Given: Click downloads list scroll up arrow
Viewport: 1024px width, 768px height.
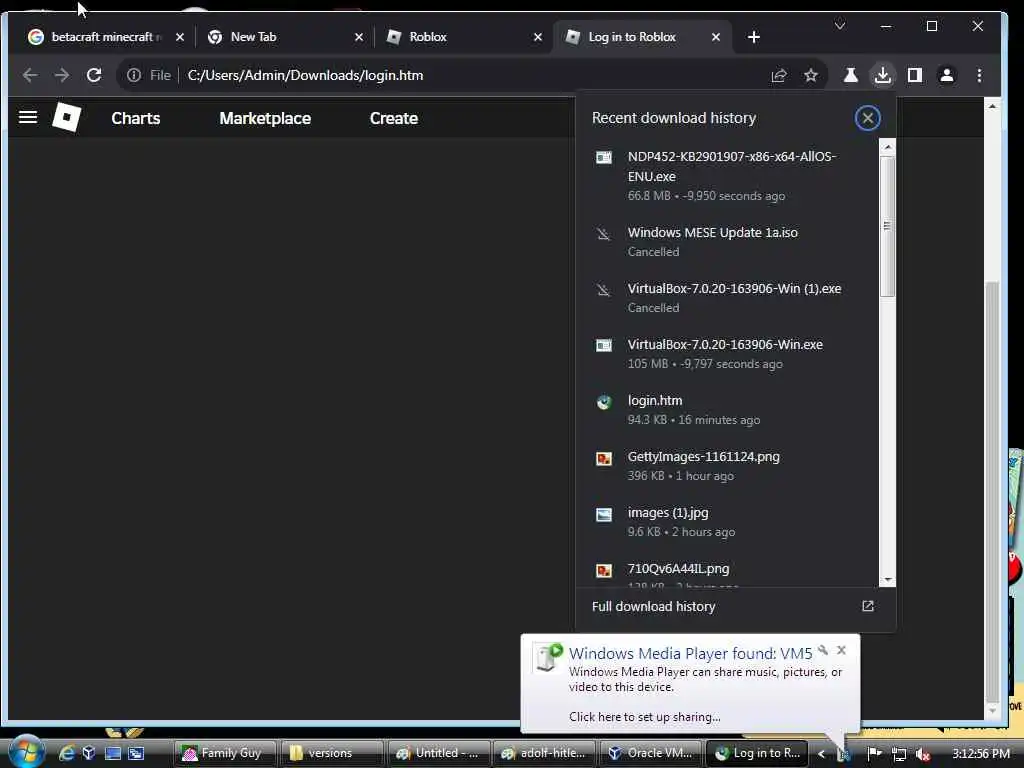Looking at the screenshot, I should (887, 148).
